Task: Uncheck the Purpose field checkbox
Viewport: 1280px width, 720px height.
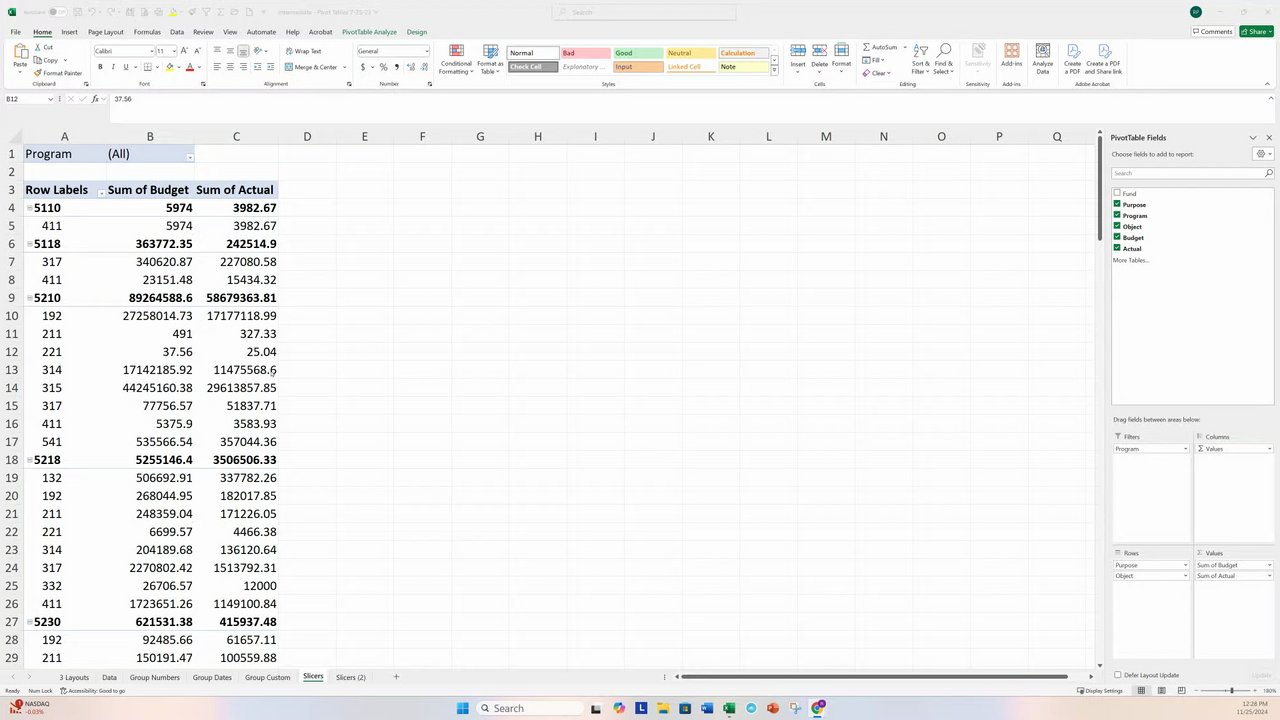Action: pyautogui.click(x=1117, y=204)
